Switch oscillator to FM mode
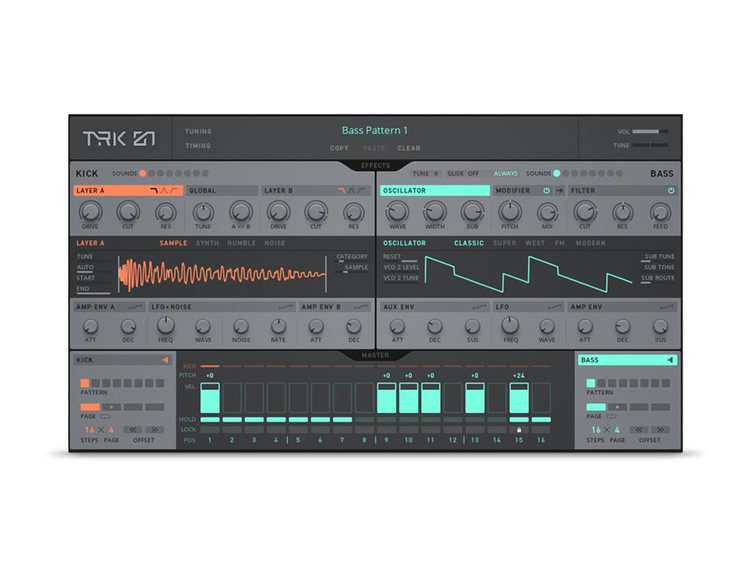 [560, 243]
